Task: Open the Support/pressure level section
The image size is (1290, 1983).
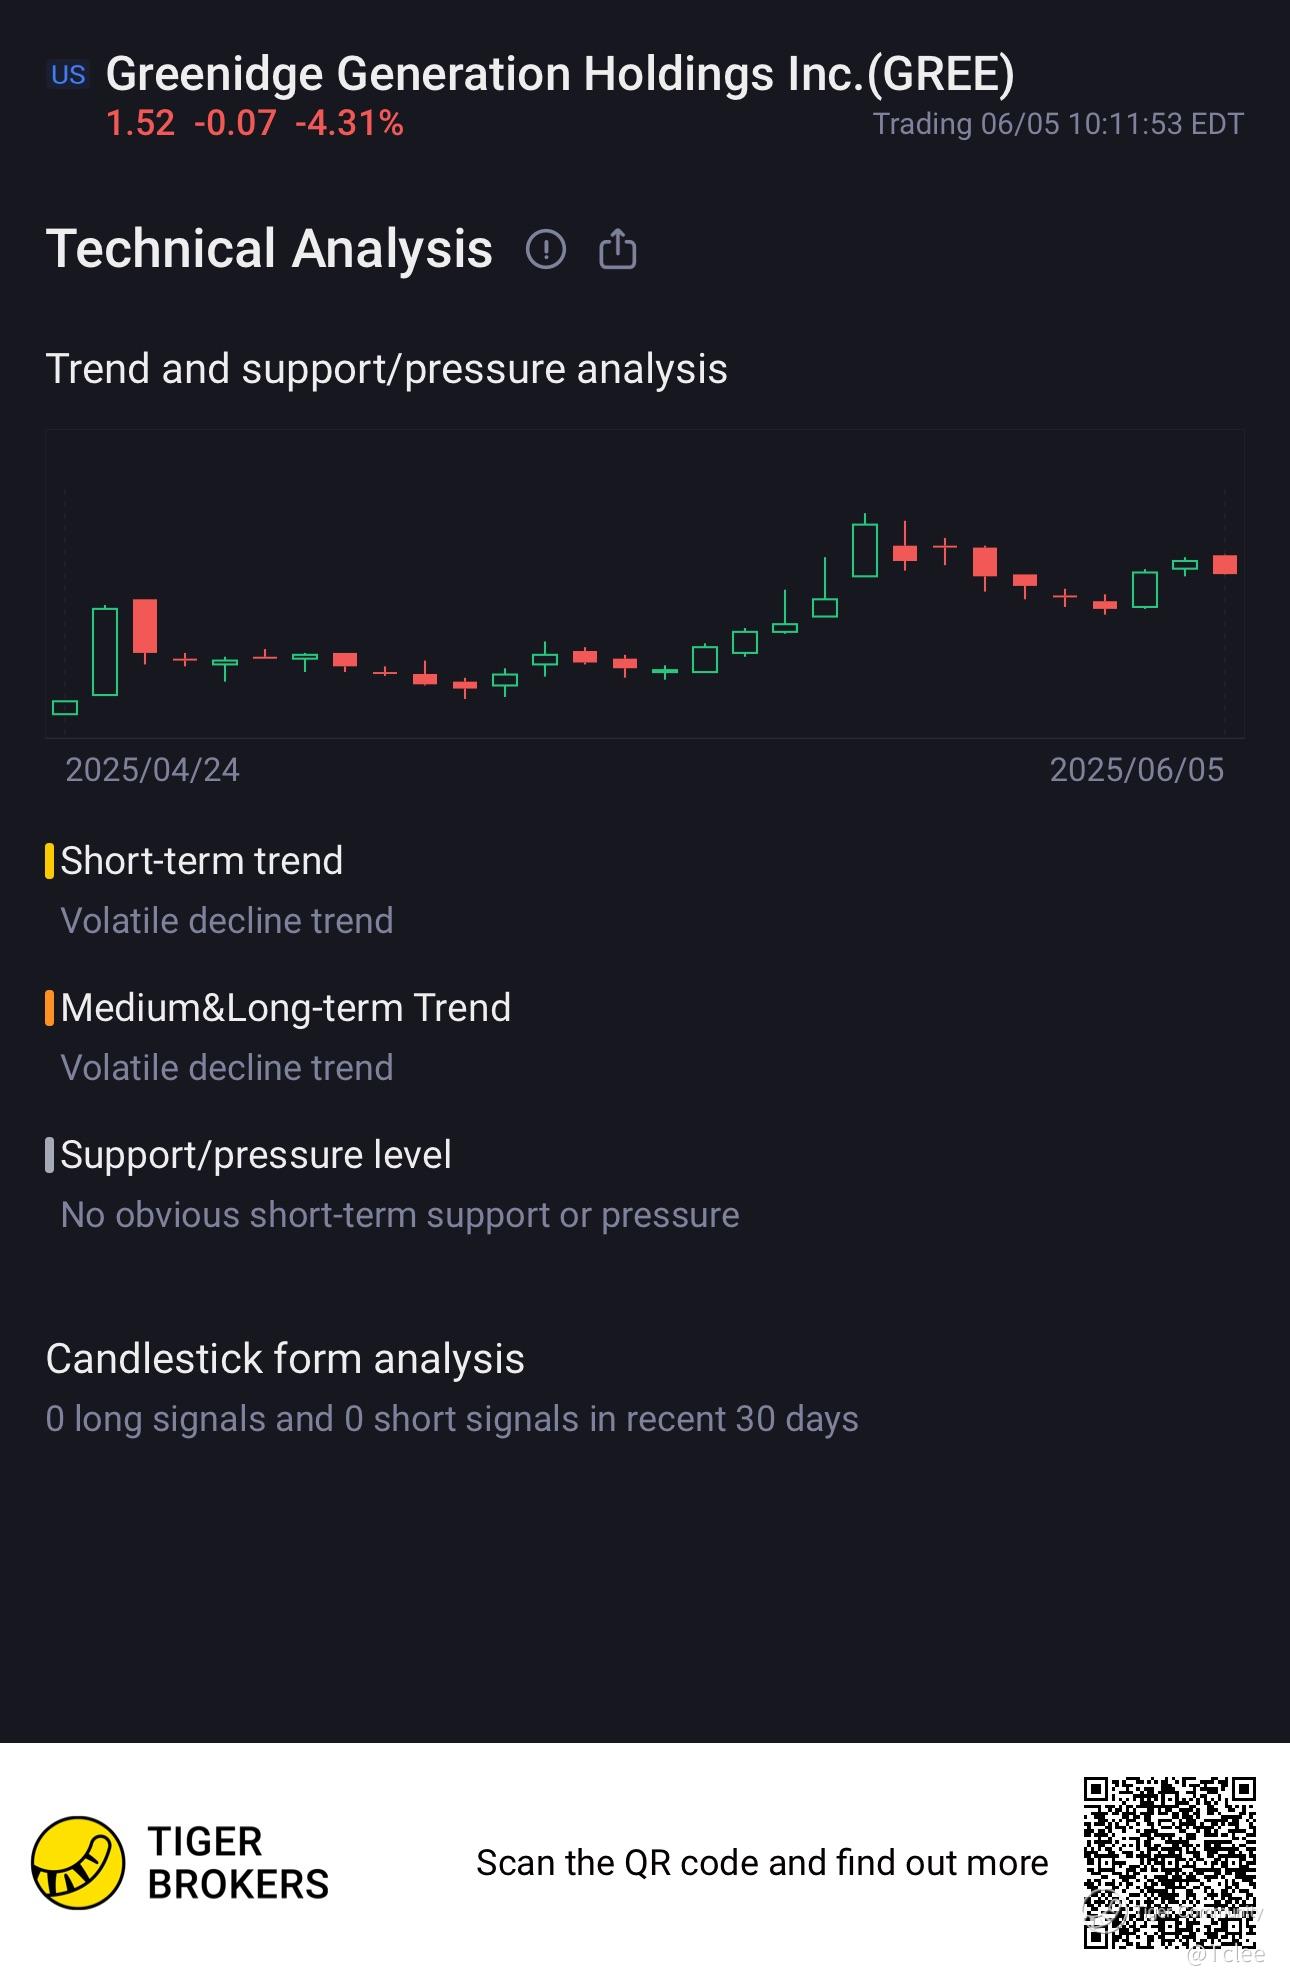Action: pyautogui.click(x=256, y=1155)
